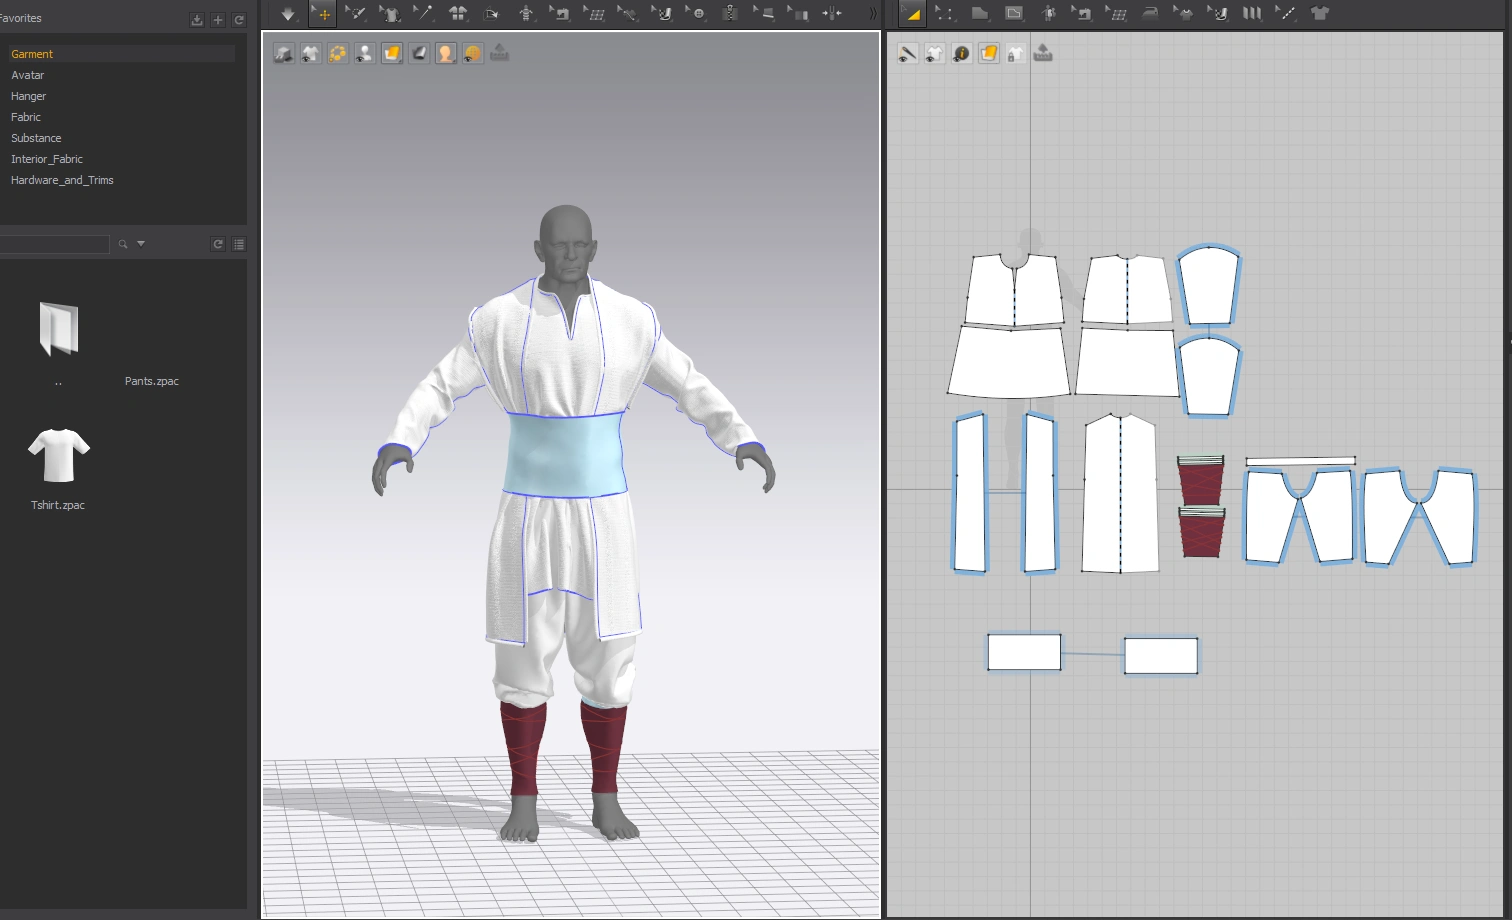The height and width of the screenshot is (920, 1512).
Task: Toggle sewing needle visibility in 2D window
Action: click(908, 53)
